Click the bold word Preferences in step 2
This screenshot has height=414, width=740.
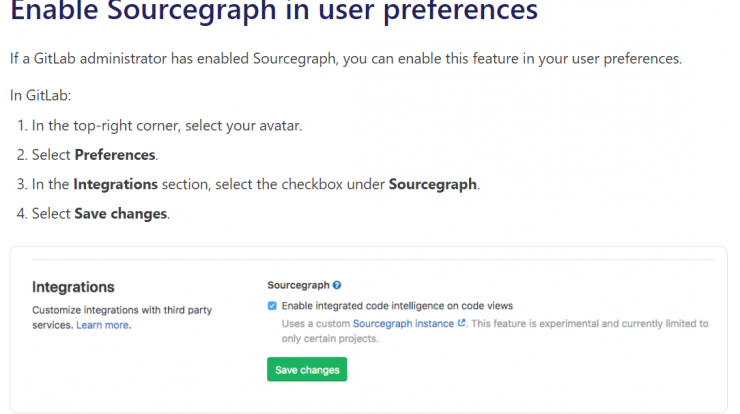click(x=115, y=155)
